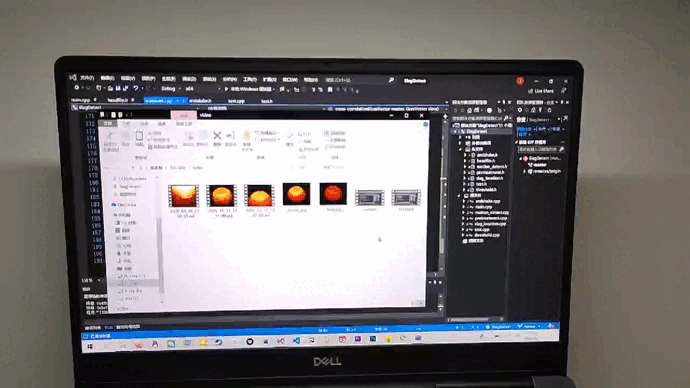Screen dimensions: 690x388
Task: Click the Windows Start button
Action: 90,347
